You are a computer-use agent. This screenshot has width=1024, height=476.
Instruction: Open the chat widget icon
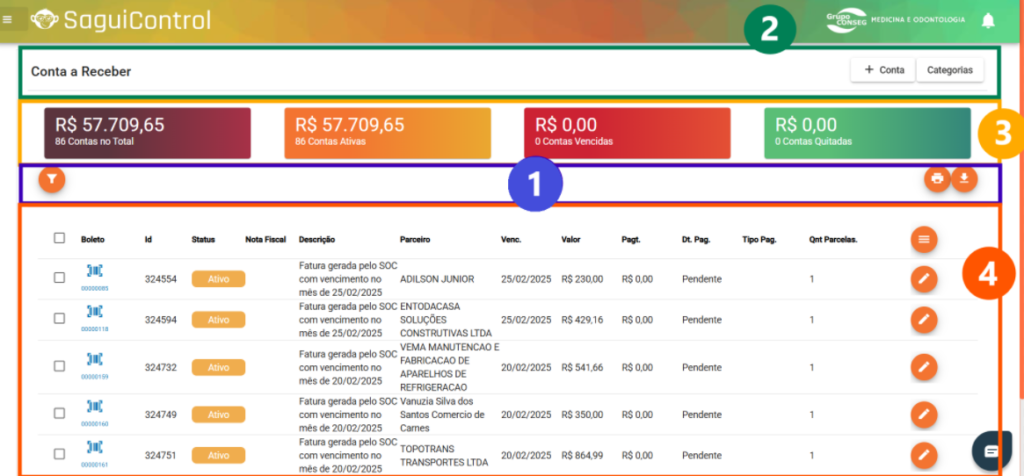pyautogui.click(x=991, y=450)
